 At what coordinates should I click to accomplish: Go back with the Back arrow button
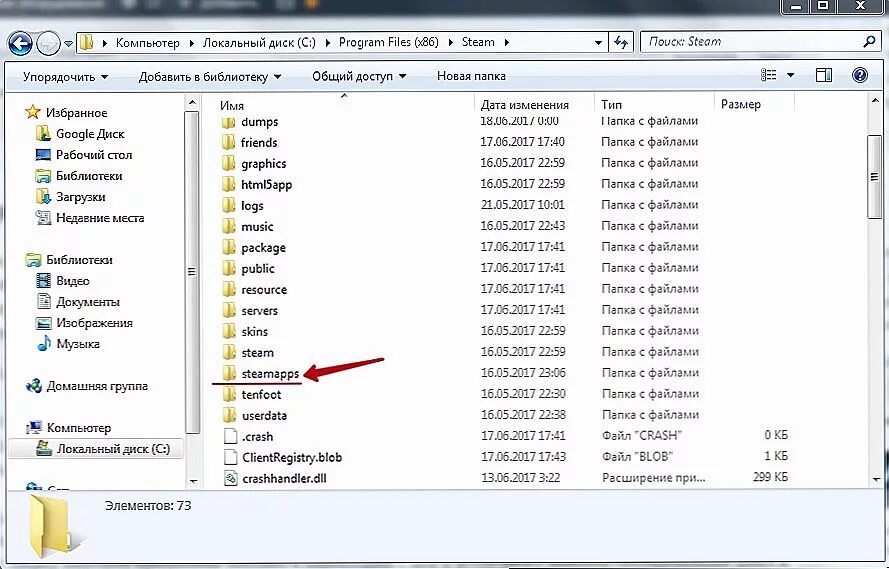(20, 44)
